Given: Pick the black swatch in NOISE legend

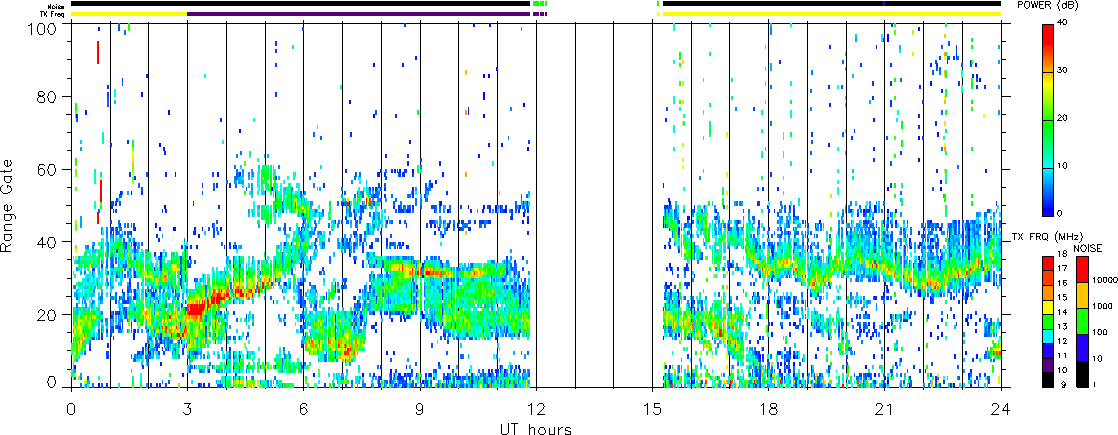Looking at the screenshot, I should point(1082,374).
